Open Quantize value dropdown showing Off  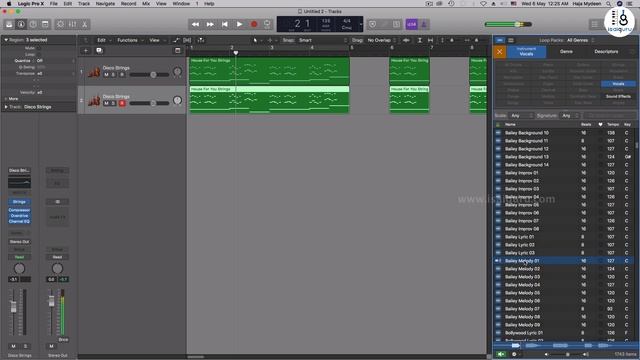55,60
